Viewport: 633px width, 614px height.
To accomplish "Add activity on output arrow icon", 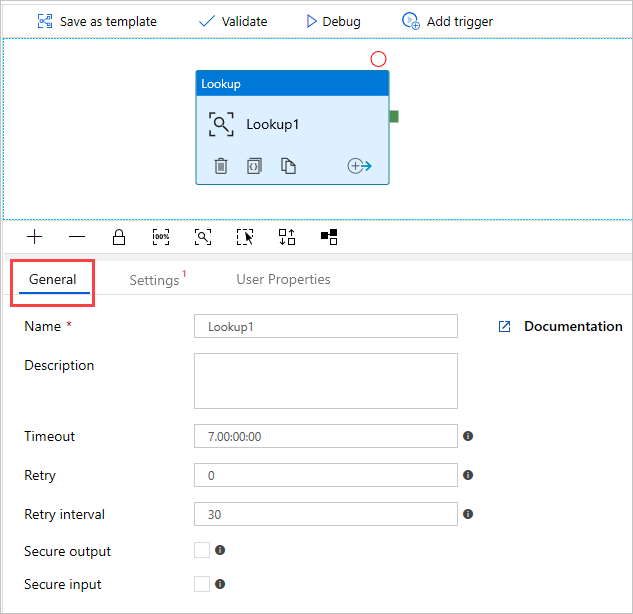I will (359, 166).
